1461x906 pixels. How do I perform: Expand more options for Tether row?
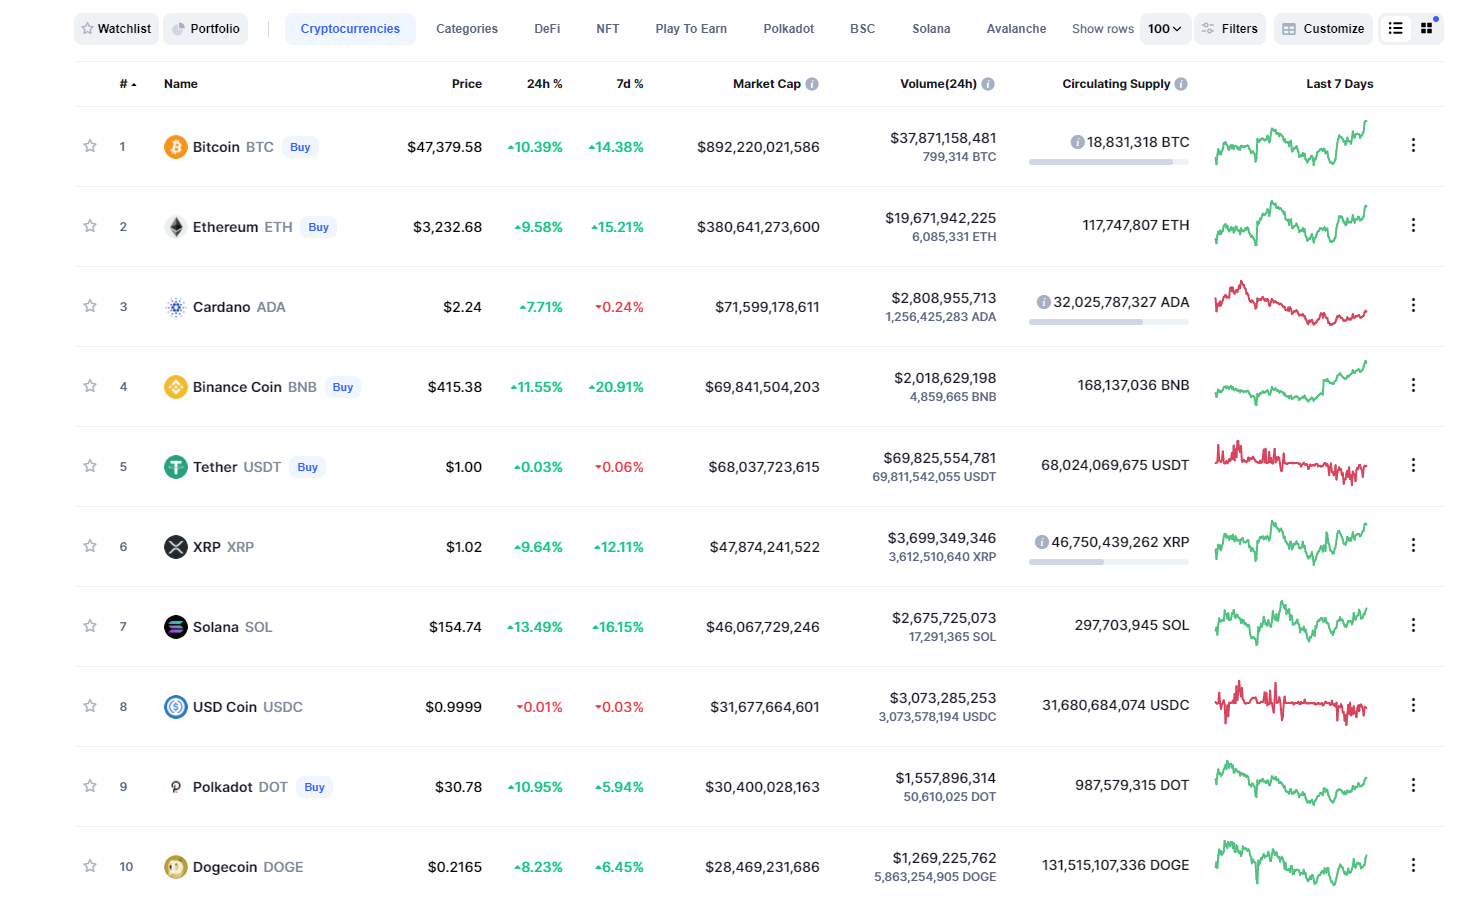(x=1413, y=465)
